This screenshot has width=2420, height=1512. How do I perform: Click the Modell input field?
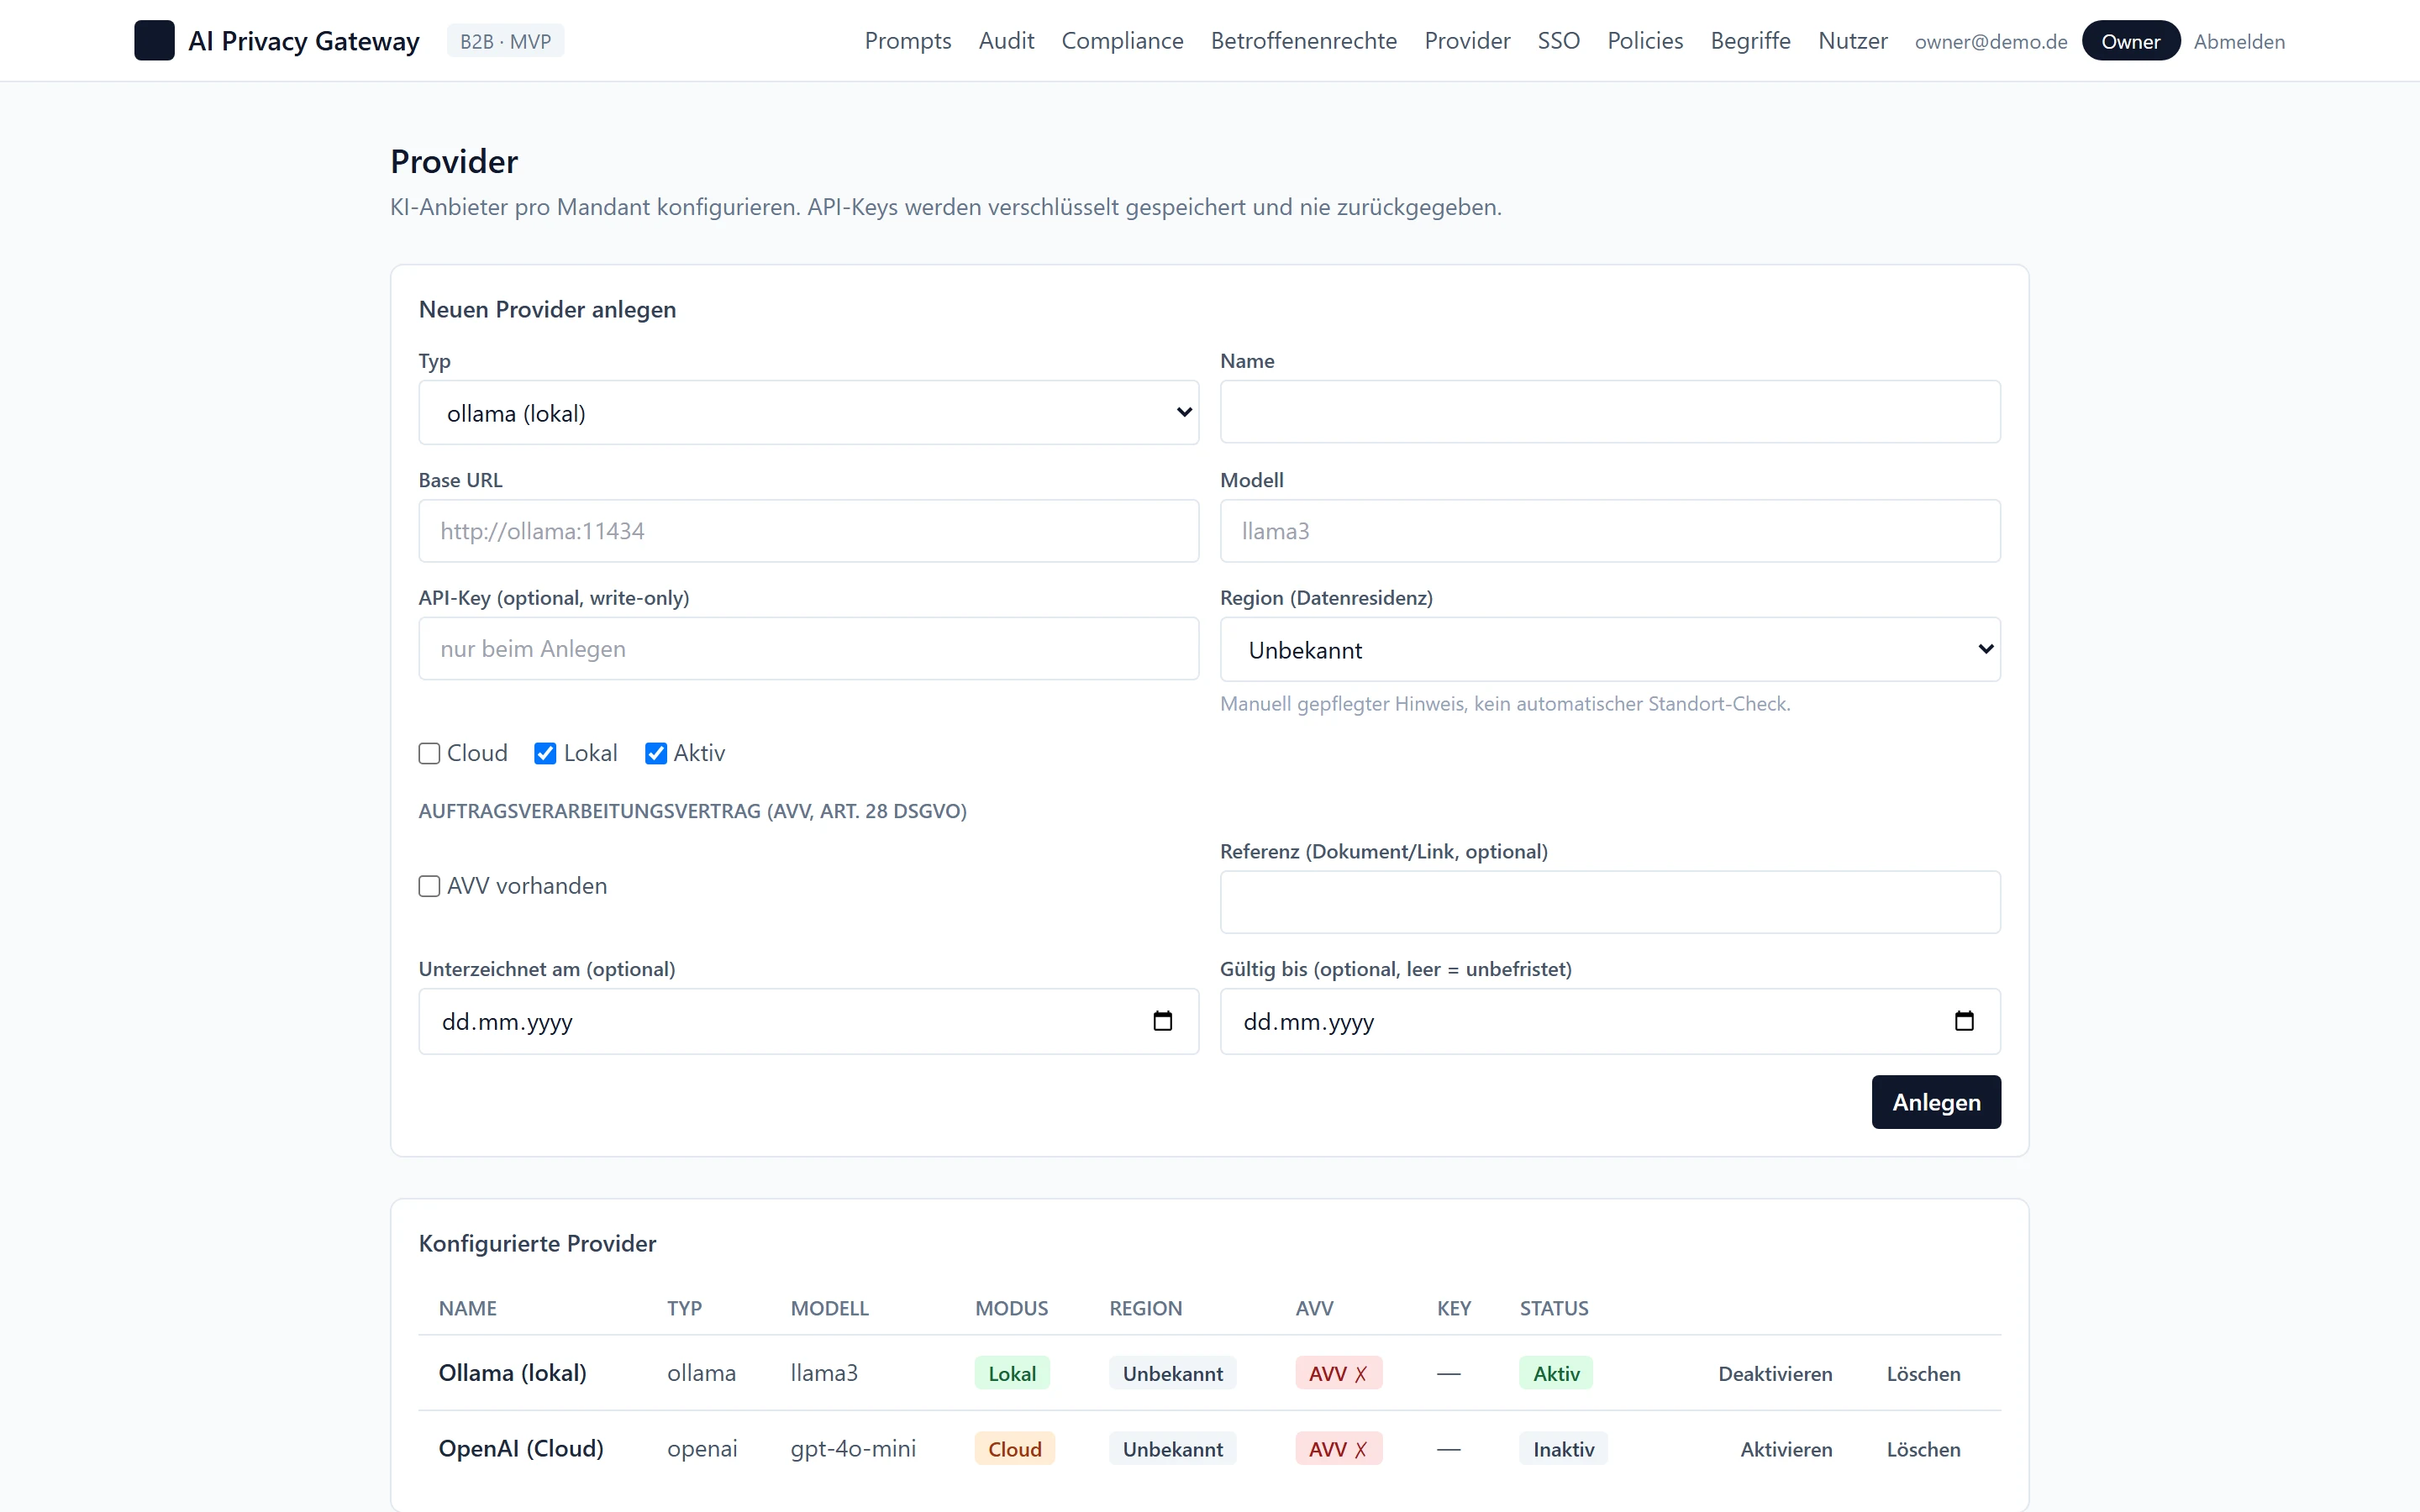click(x=1610, y=530)
